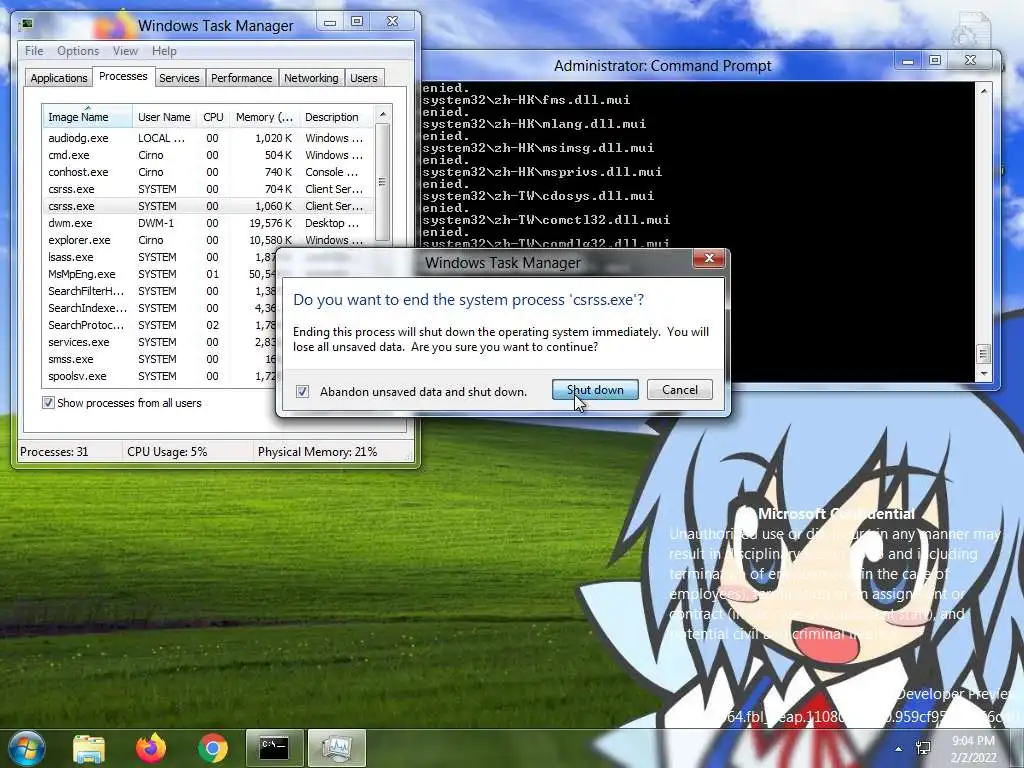Select the smss.exe process row
1024x768 pixels.
tap(159, 359)
